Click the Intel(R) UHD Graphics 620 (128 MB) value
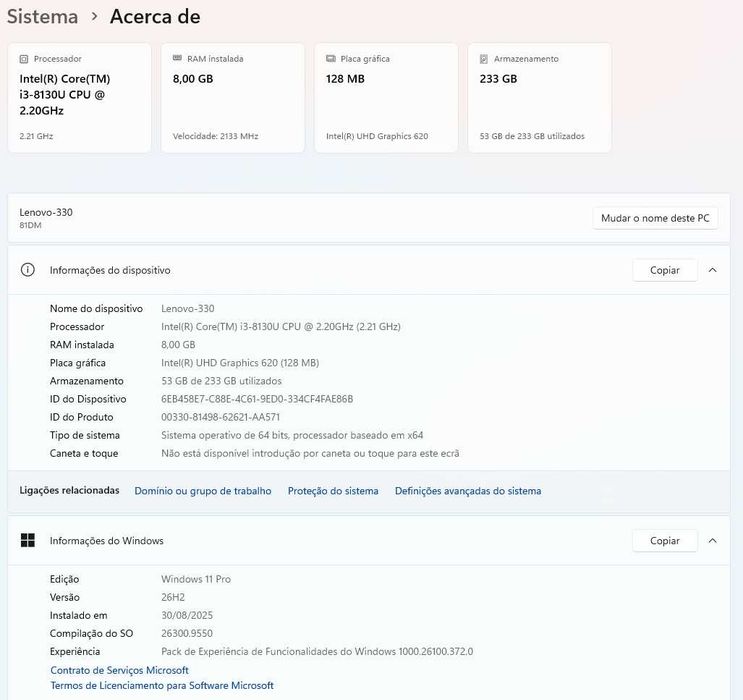The image size is (743, 700). click(240, 363)
